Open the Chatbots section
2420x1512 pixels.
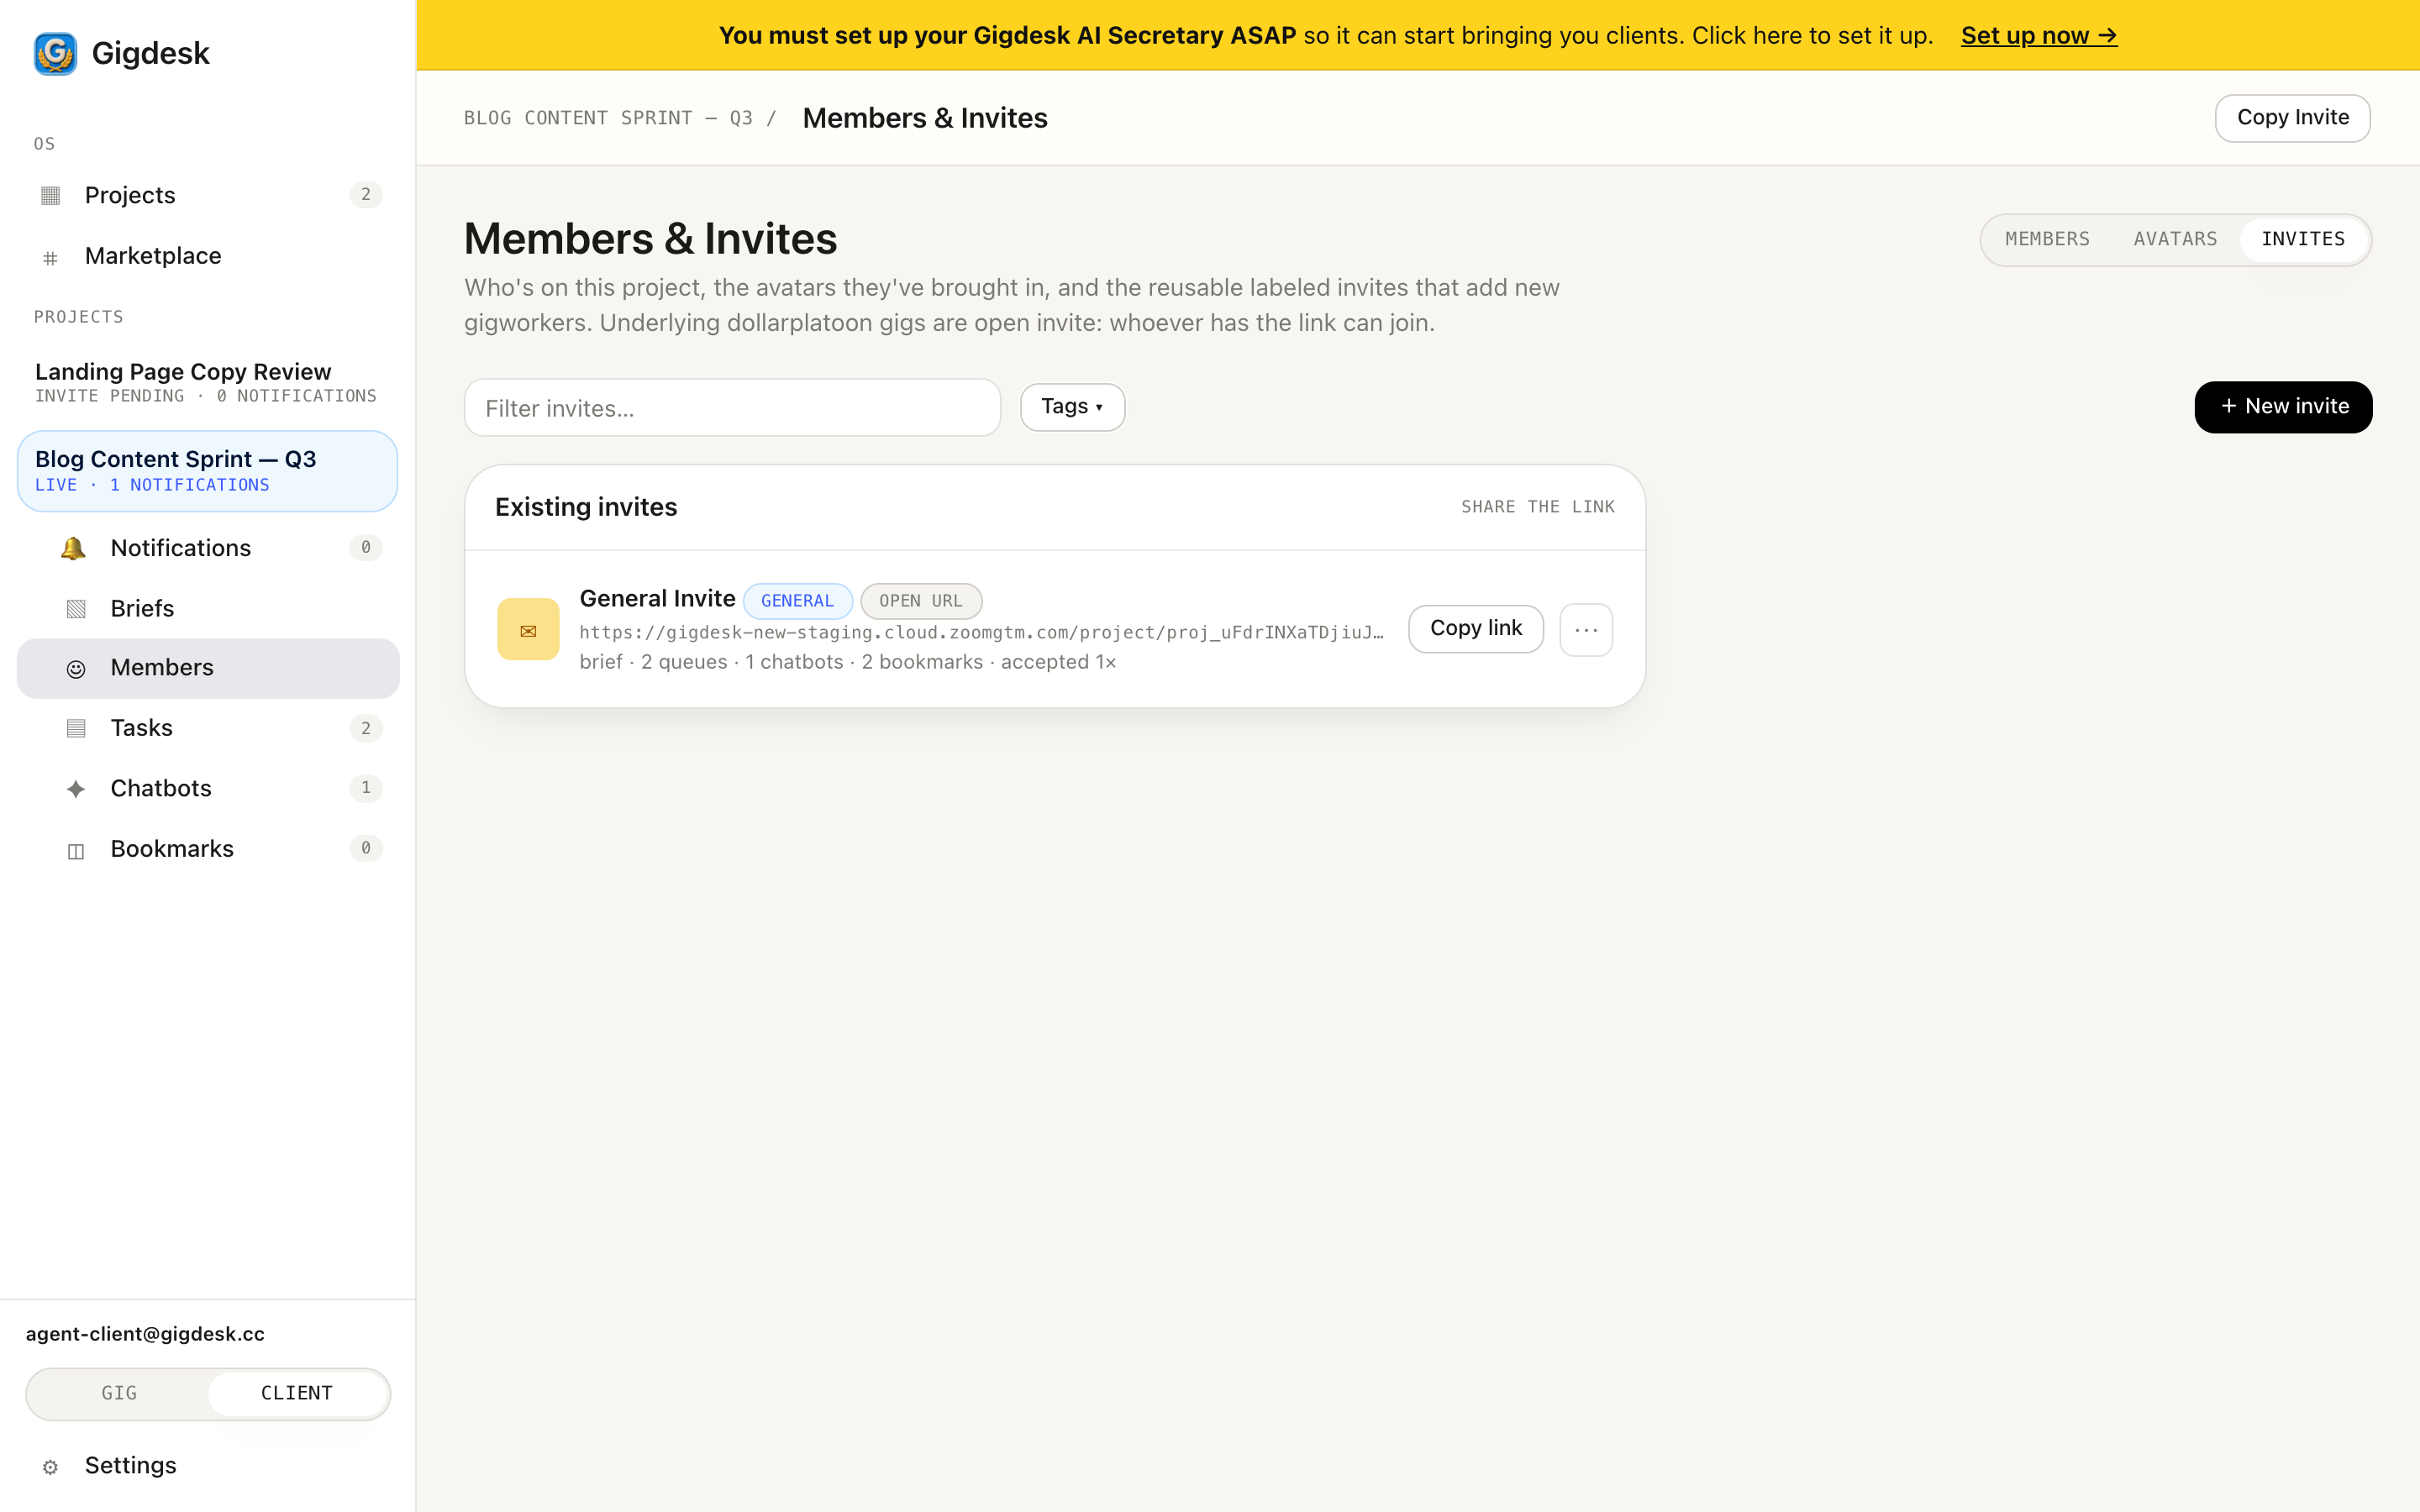pos(208,788)
